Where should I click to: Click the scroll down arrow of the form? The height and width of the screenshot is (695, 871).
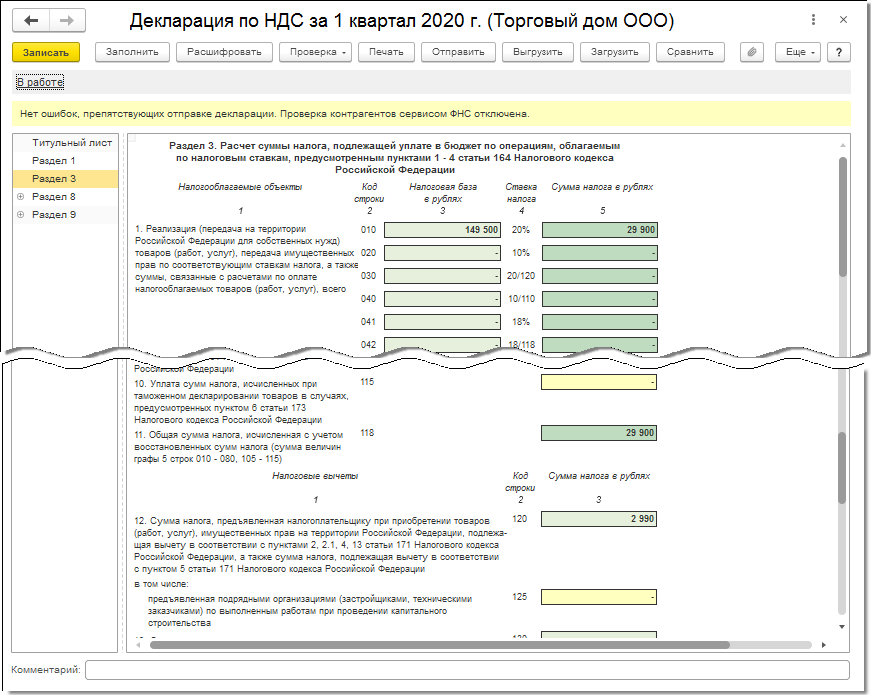pyautogui.click(x=842, y=627)
